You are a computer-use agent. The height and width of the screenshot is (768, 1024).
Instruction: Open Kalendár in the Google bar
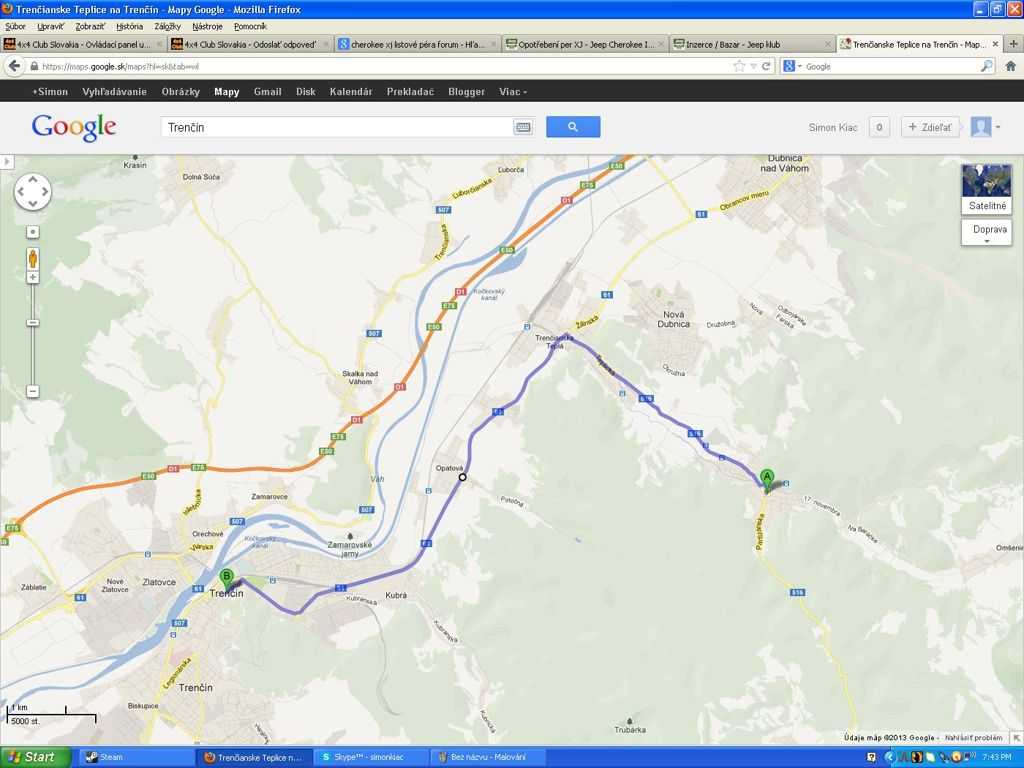pyautogui.click(x=351, y=91)
